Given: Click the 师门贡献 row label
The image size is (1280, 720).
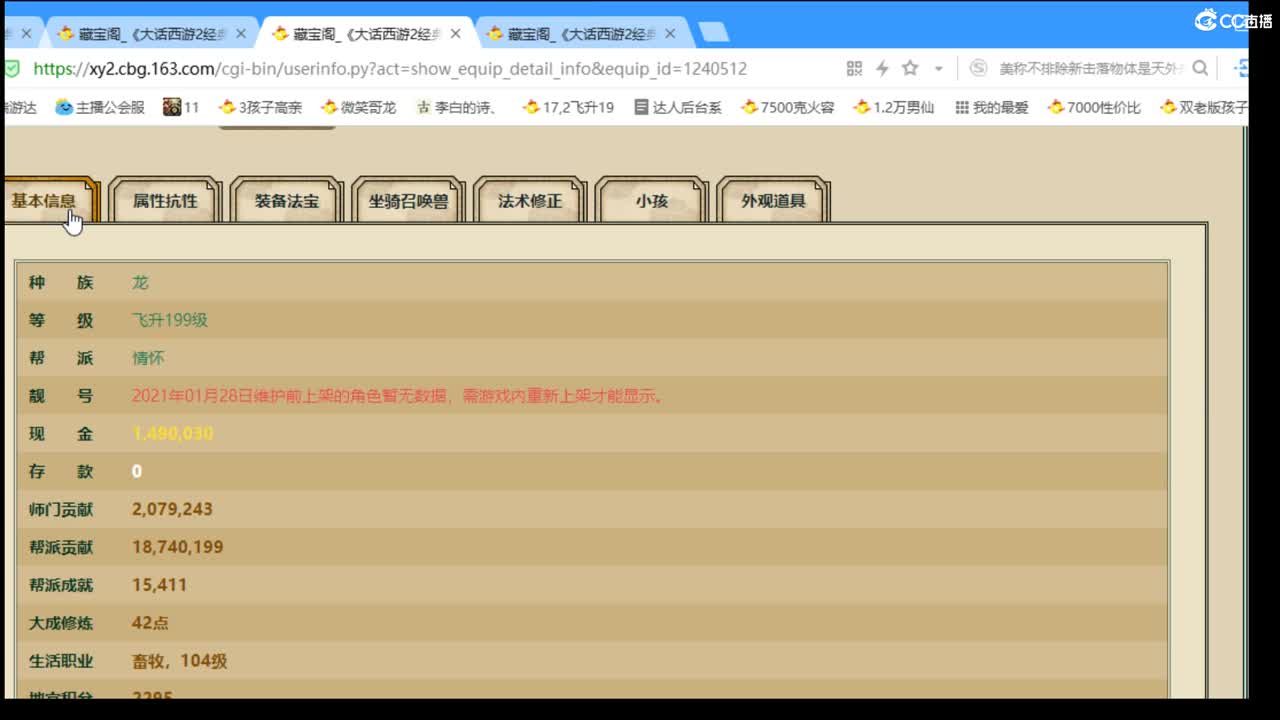Looking at the screenshot, I should 61,510.
